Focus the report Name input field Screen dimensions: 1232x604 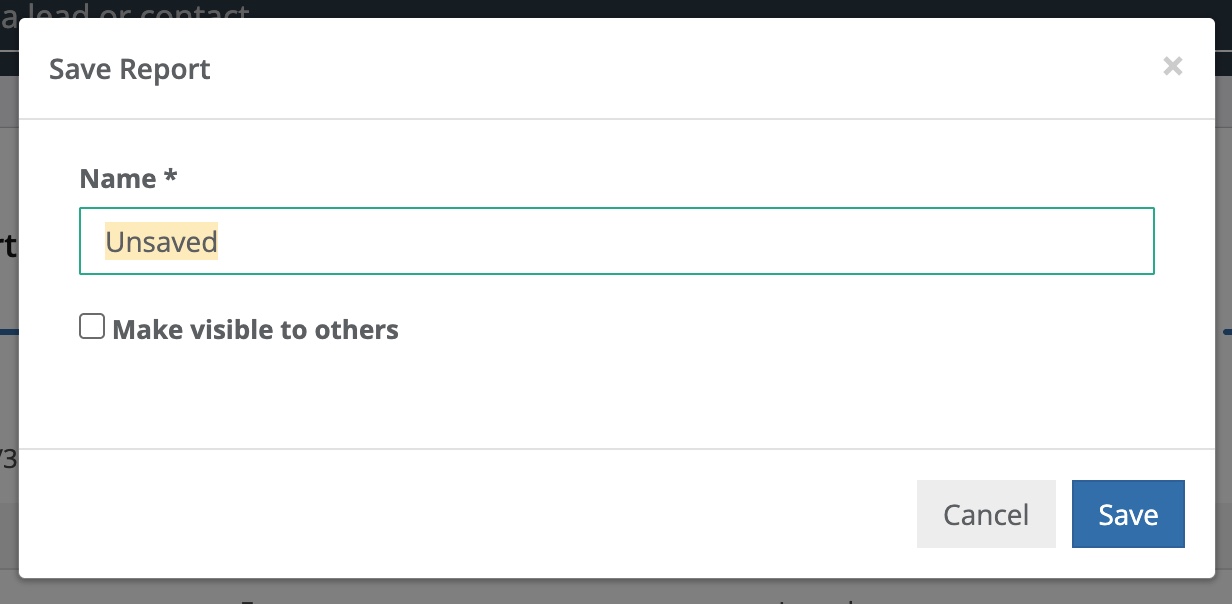616,241
